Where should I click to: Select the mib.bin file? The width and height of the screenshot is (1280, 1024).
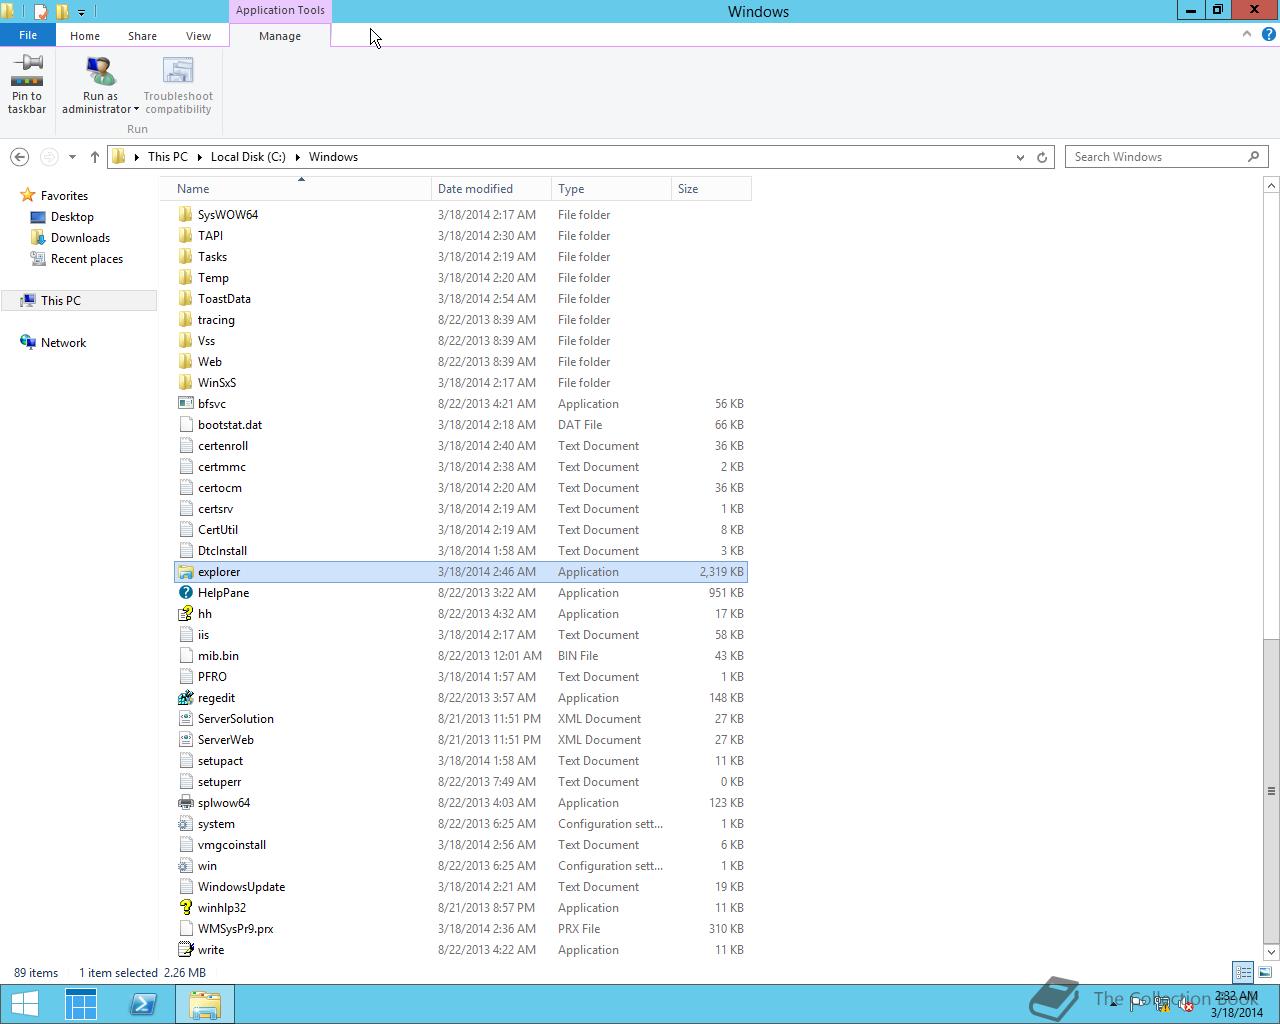click(x=218, y=656)
